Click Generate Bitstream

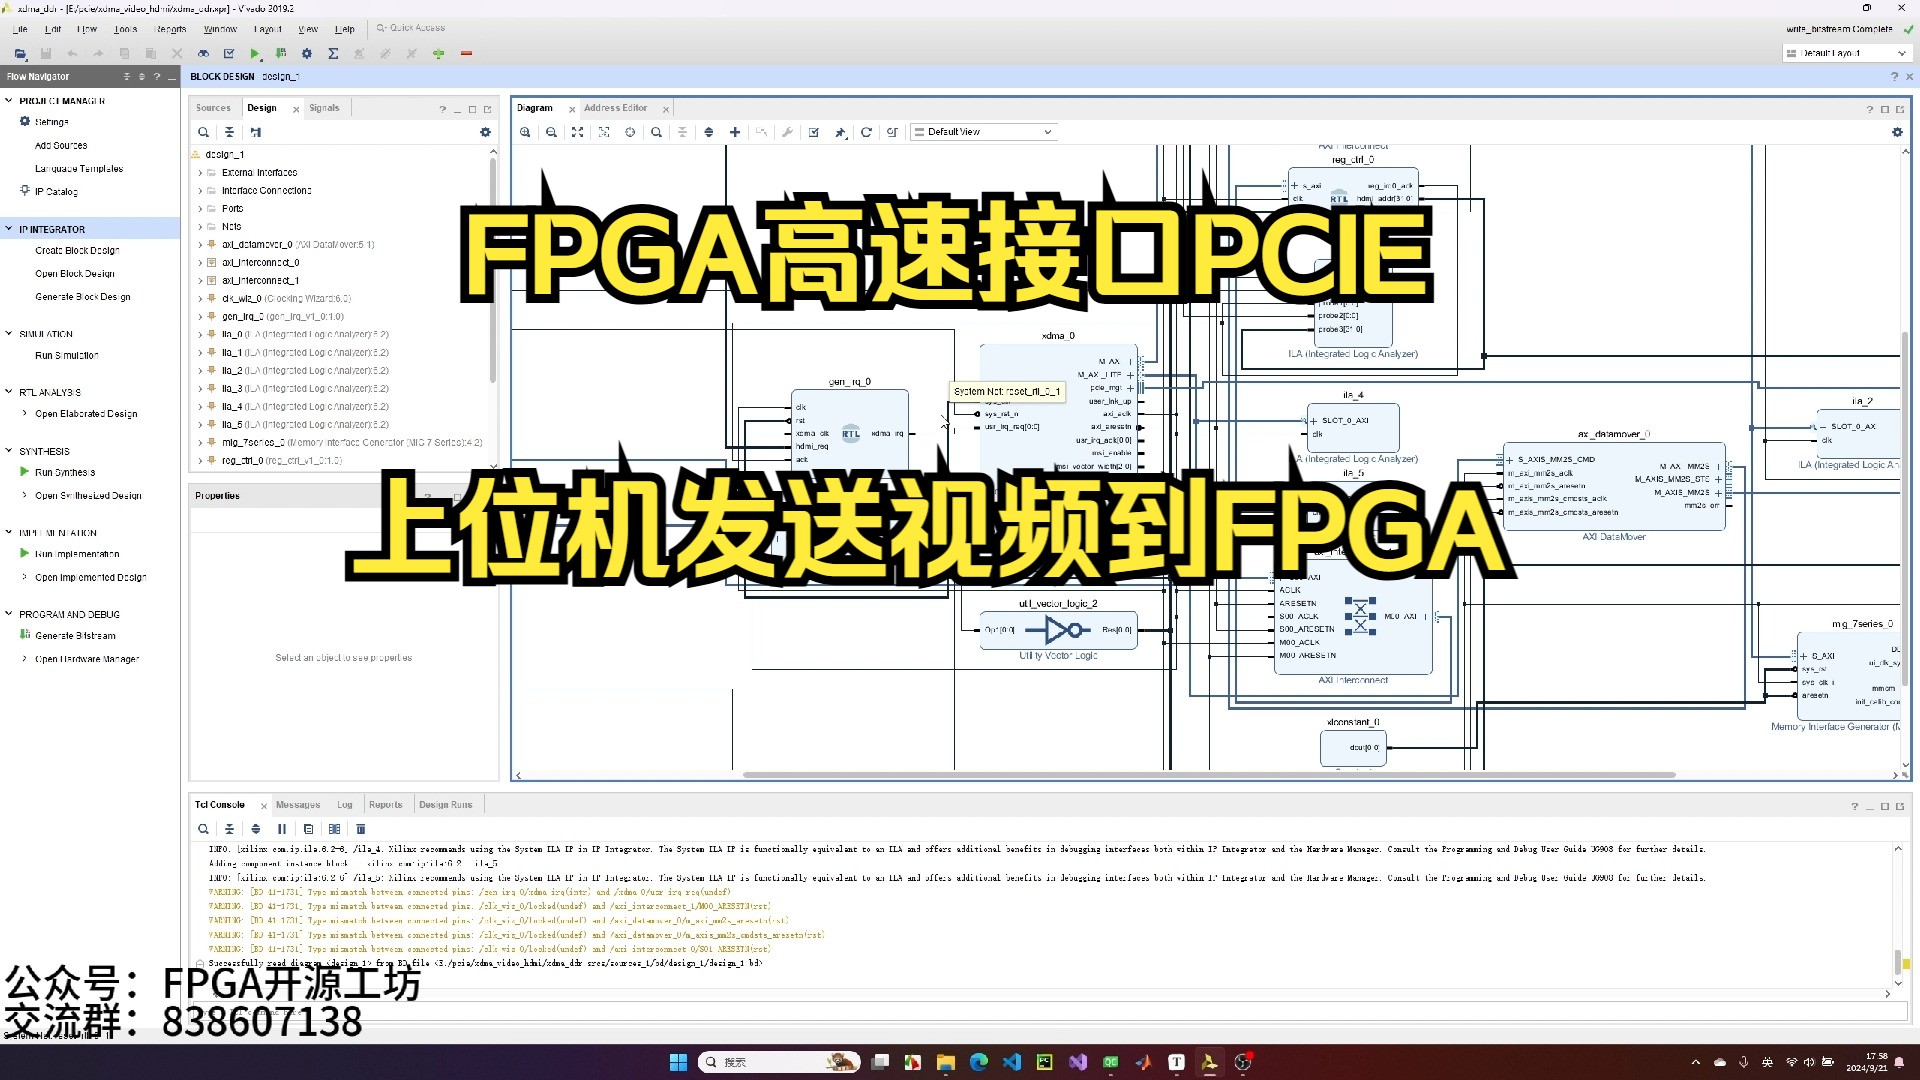tap(75, 636)
